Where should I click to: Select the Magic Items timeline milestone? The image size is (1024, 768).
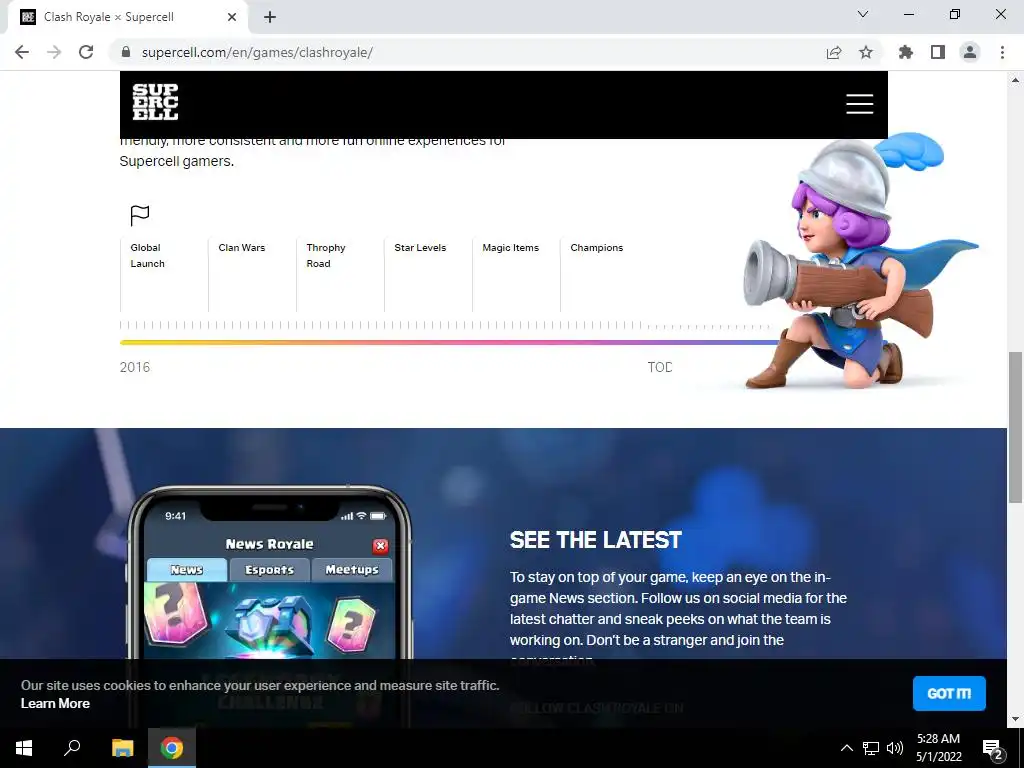(x=511, y=248)
